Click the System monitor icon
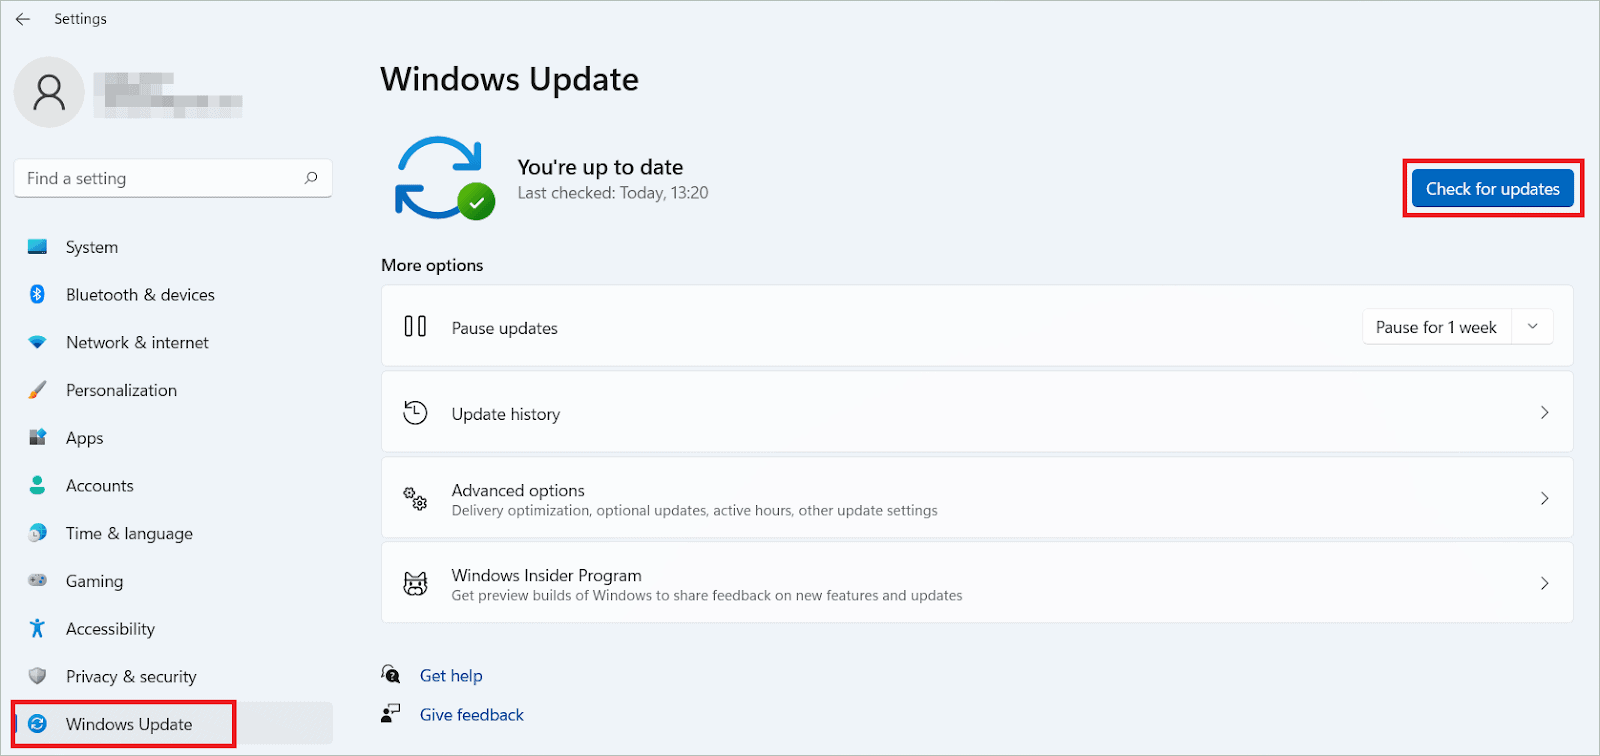The height and width of the screenshot is (756, 1600). [x=38, y=247]
